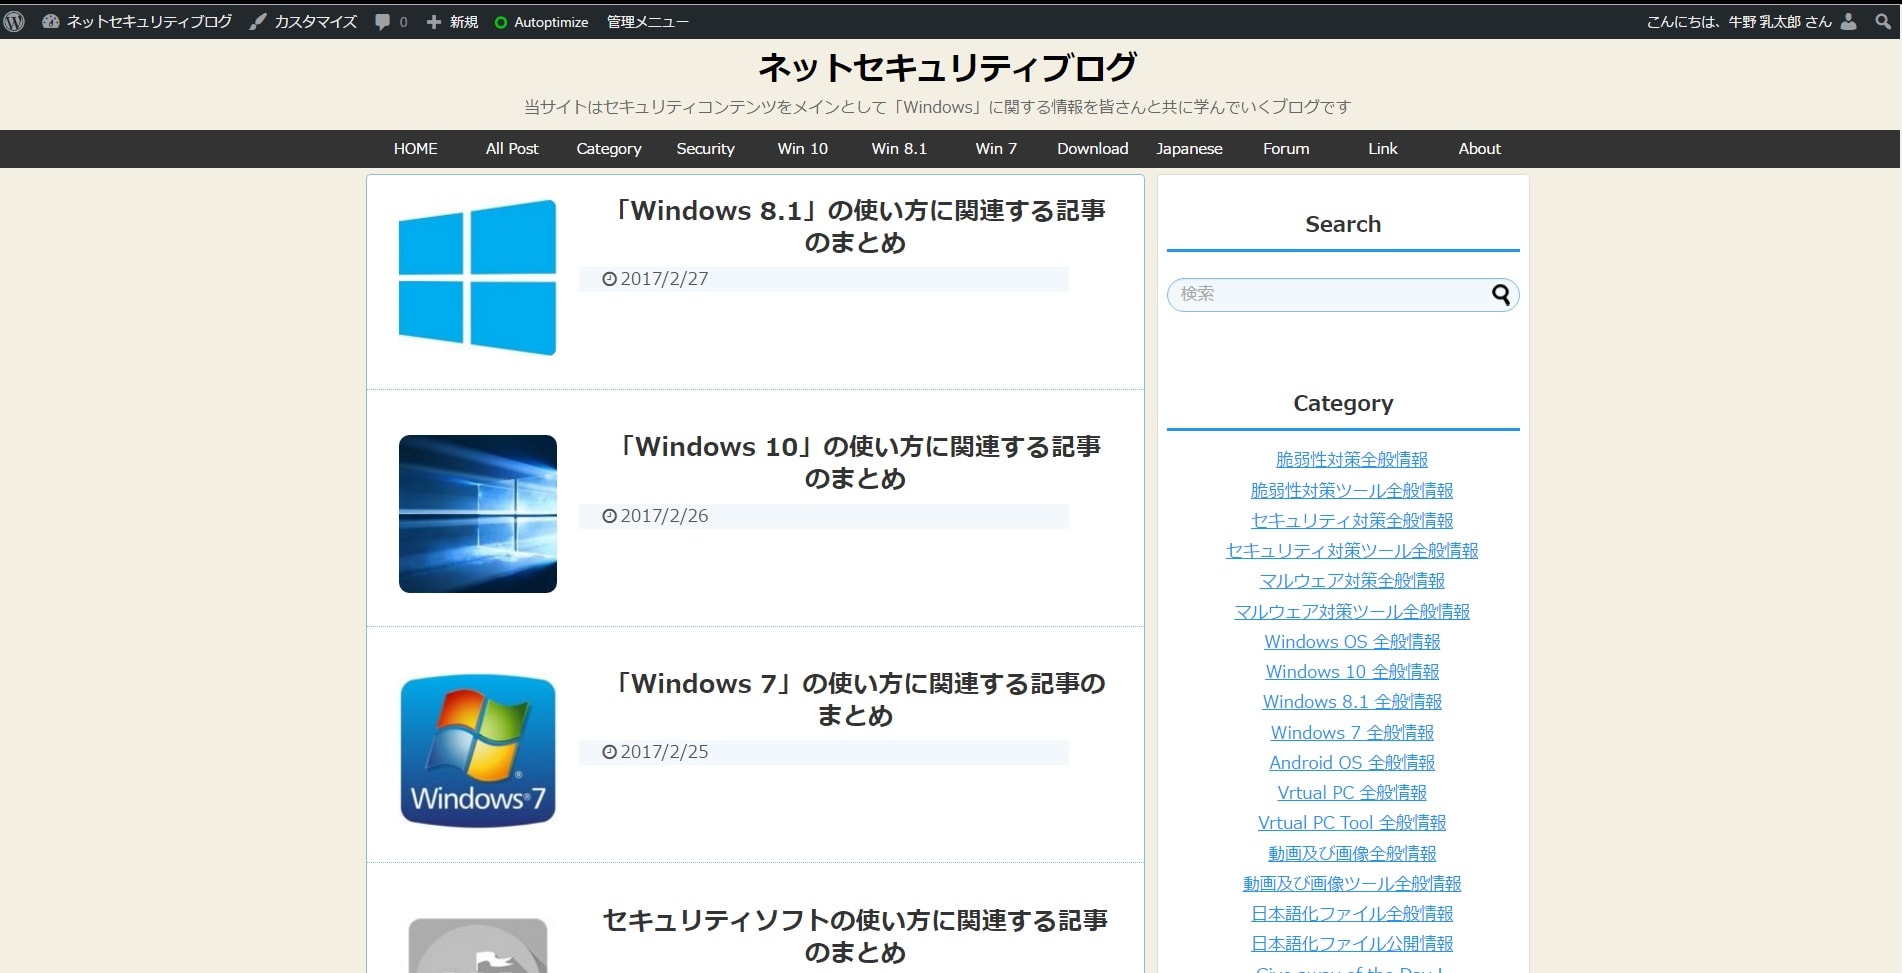Open the 日本語化ファイル公開情報 category link

tap(1352, 944)
